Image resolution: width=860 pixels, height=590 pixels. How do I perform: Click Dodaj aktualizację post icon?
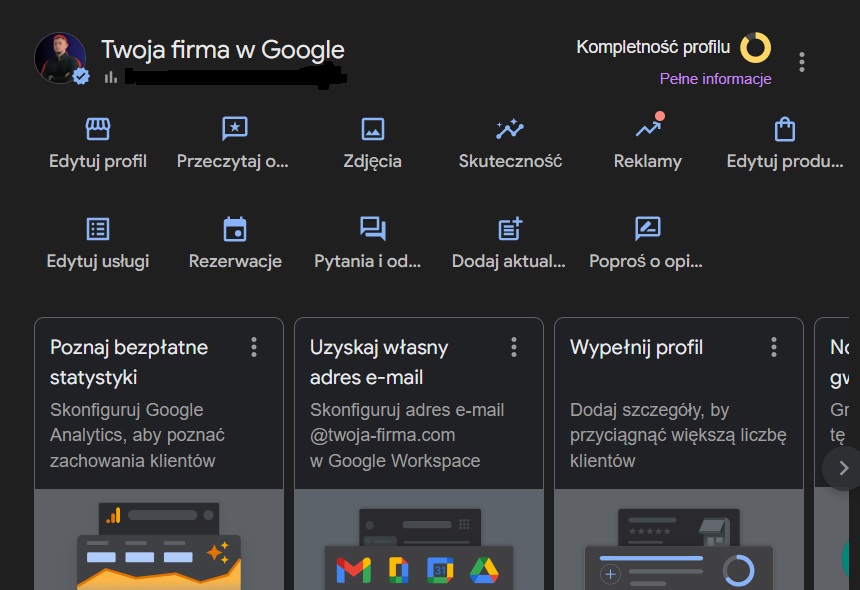(x=510, y=229)
